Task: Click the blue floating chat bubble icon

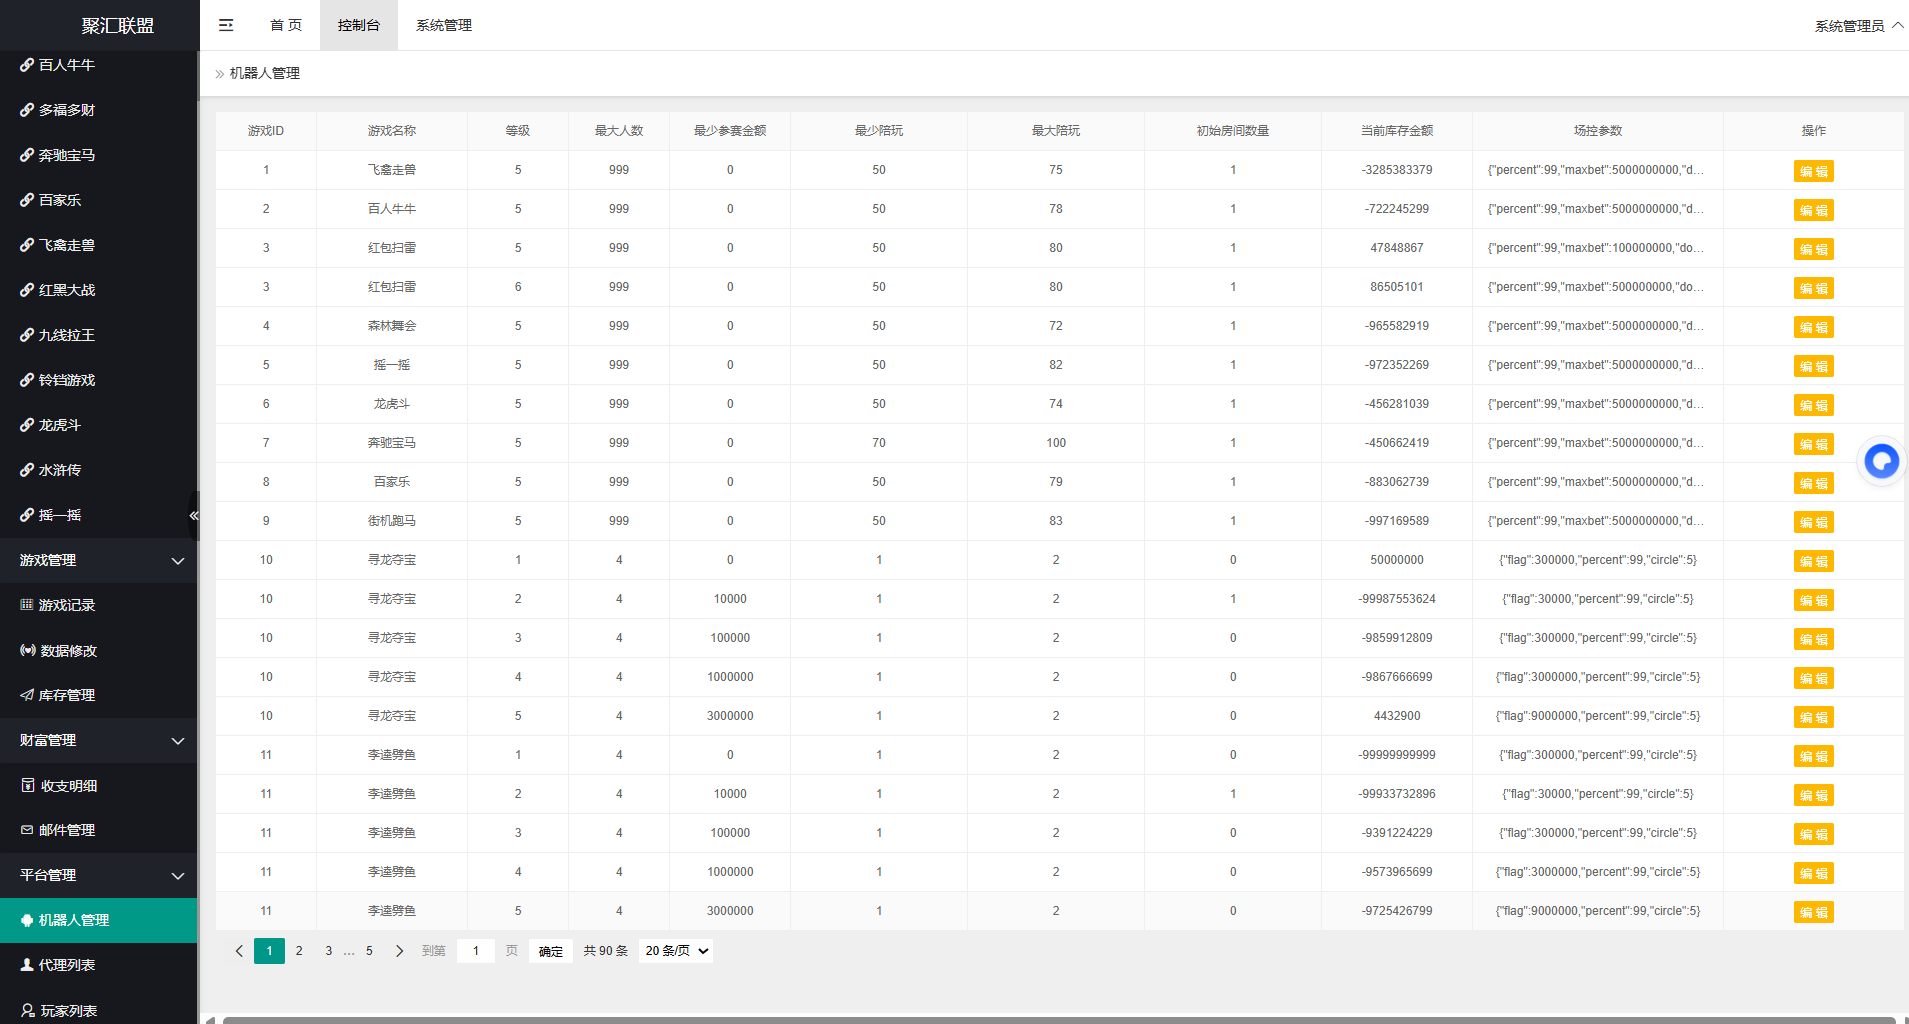Action: coord(1881,461)
